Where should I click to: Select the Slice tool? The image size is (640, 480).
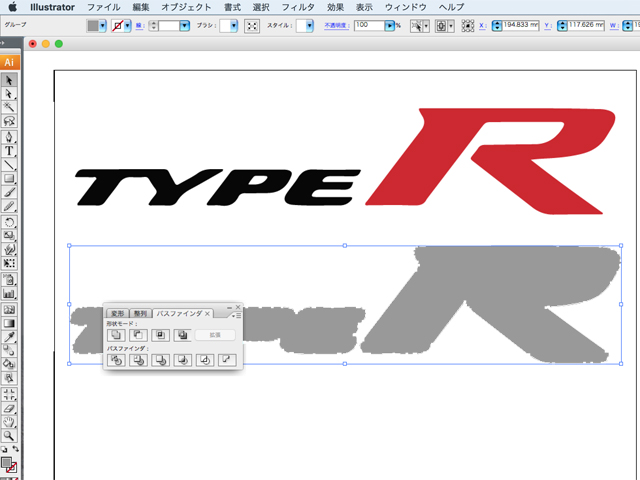point(9,394)
